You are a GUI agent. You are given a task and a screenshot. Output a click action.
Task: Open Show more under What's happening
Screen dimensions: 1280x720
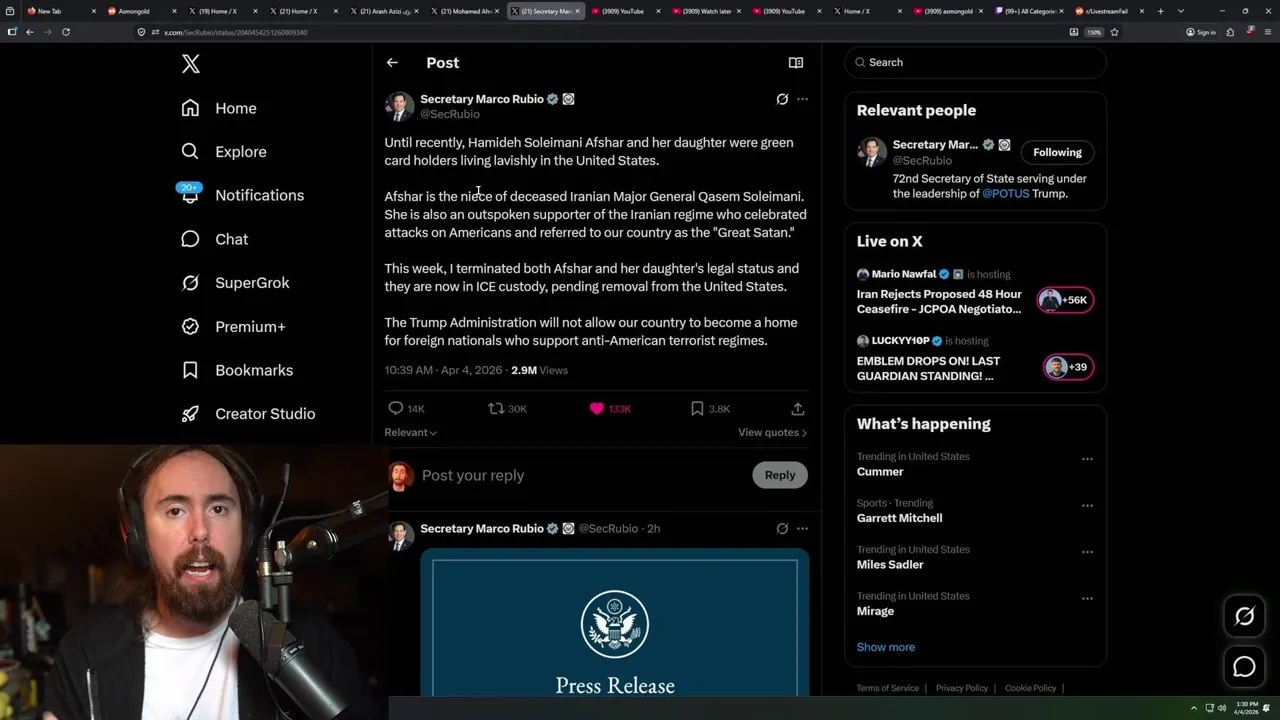pos(885,647)
